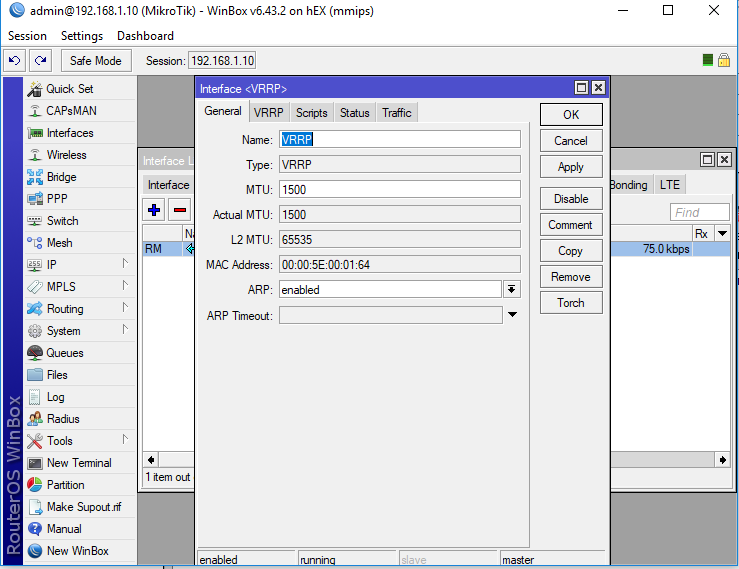This screenshot has width=739, height=569.
Task: Click the Torch button
Action: pos(571,303)
